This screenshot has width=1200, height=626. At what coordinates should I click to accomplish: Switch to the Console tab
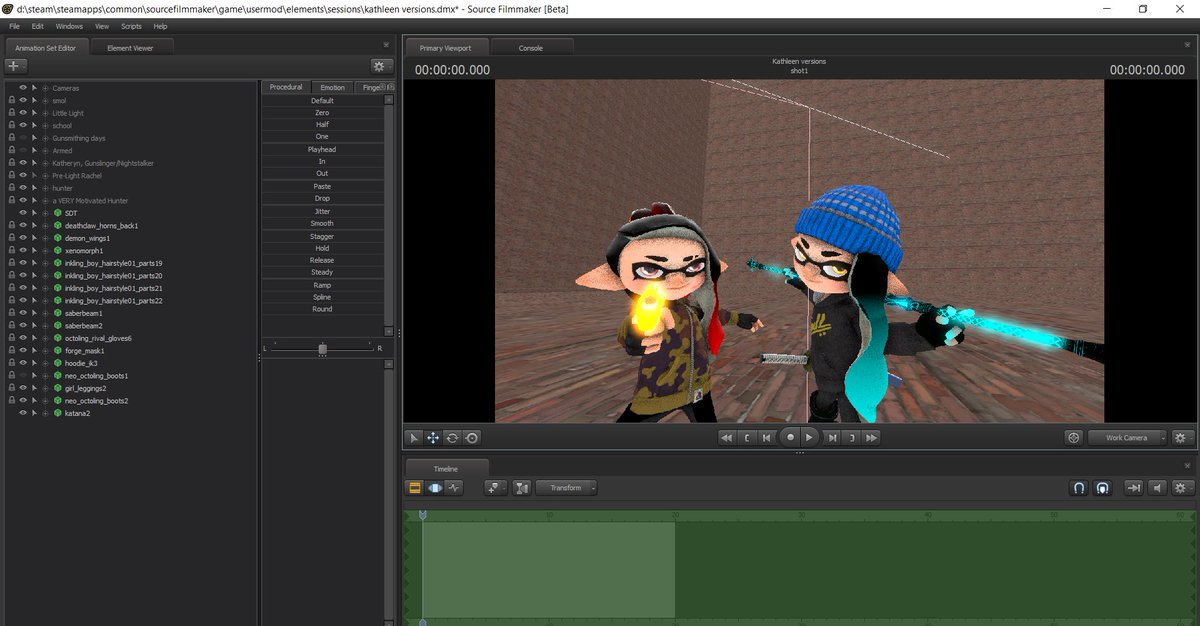[x=531, y=47]
